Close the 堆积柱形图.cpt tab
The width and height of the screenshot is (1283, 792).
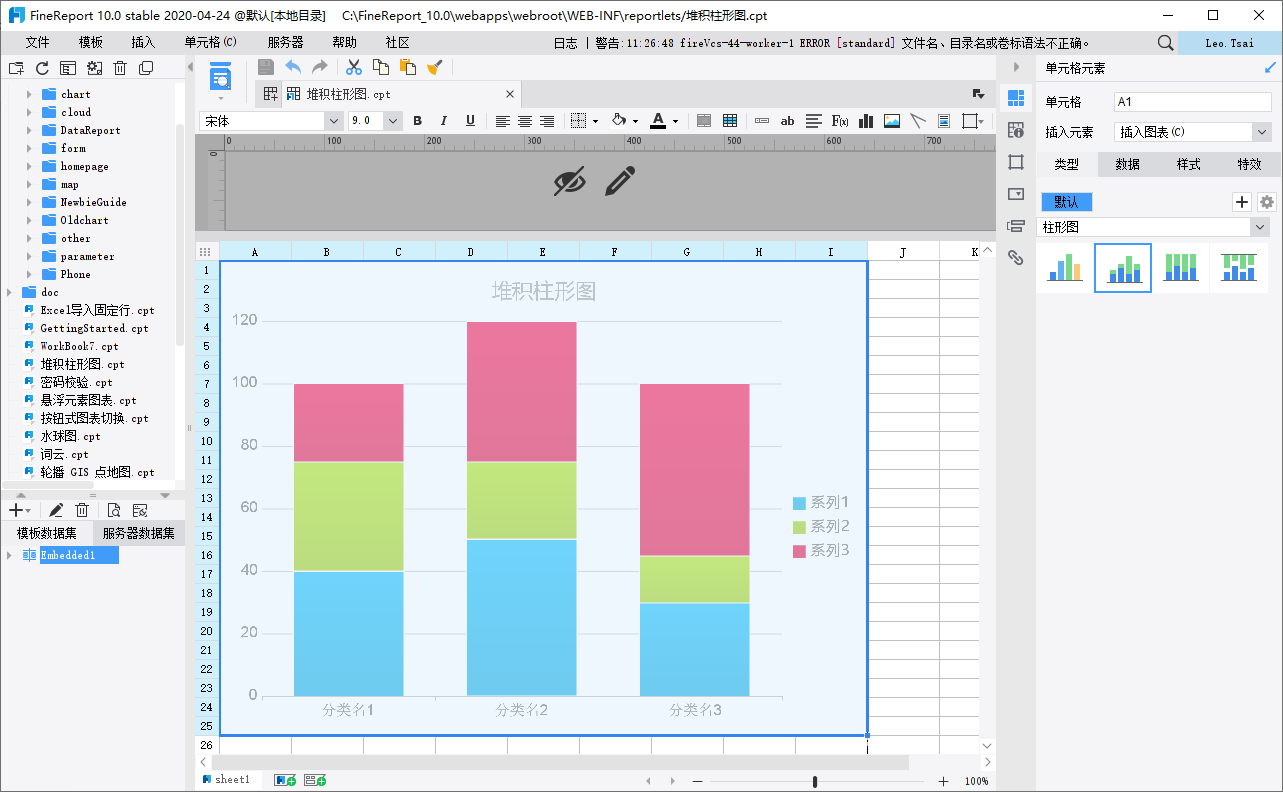[x=509, y=94]
